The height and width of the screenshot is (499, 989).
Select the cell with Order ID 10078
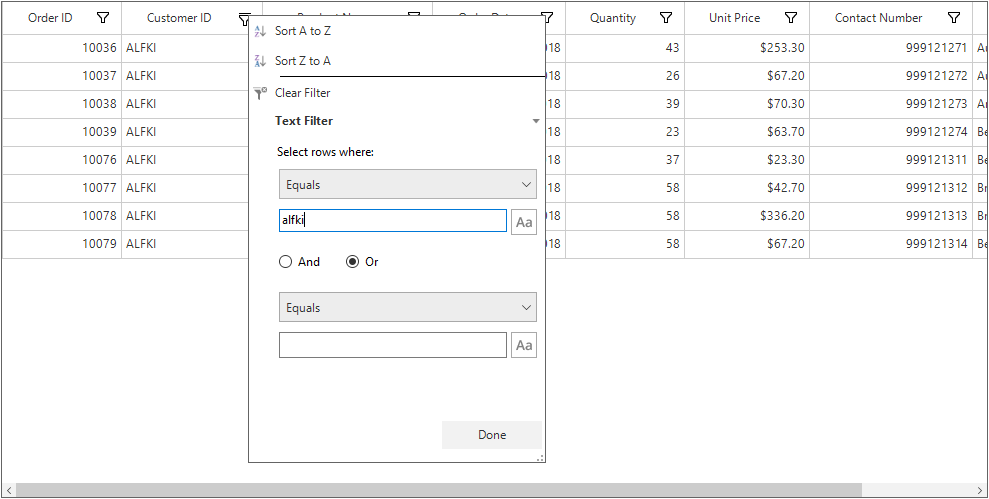[x=62, y=216]
